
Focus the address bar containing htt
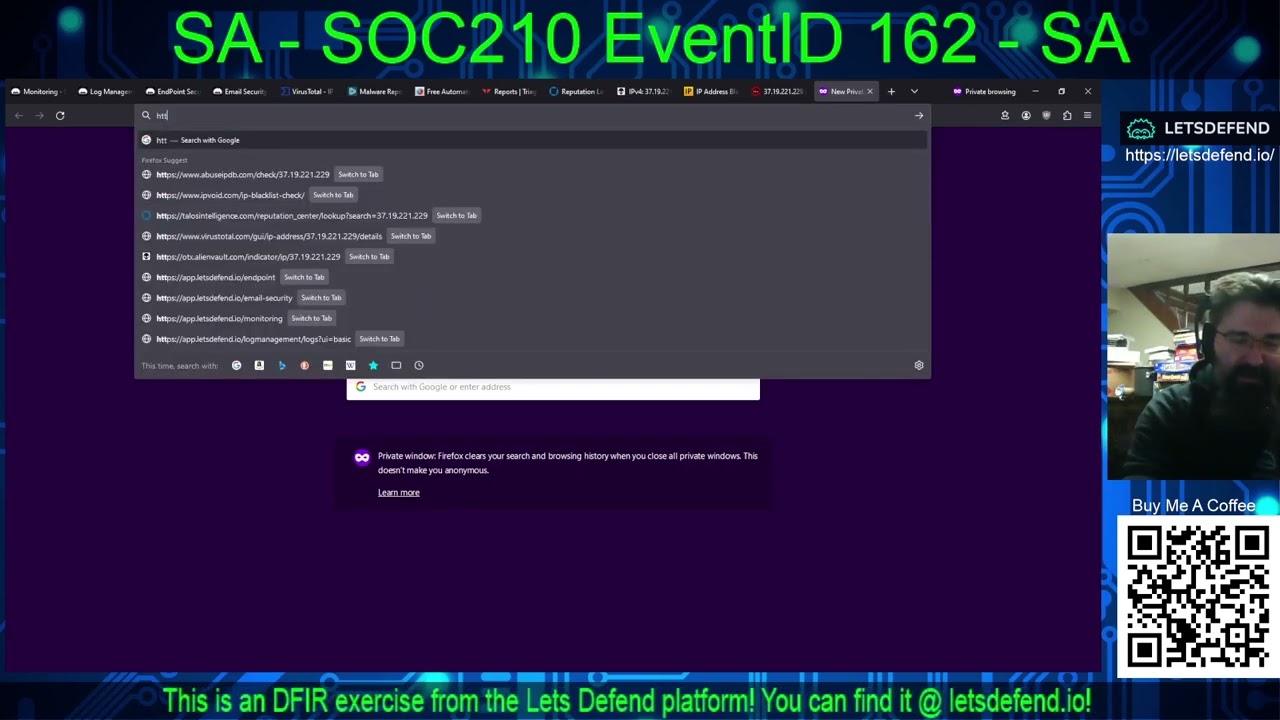tap(532, 115)
